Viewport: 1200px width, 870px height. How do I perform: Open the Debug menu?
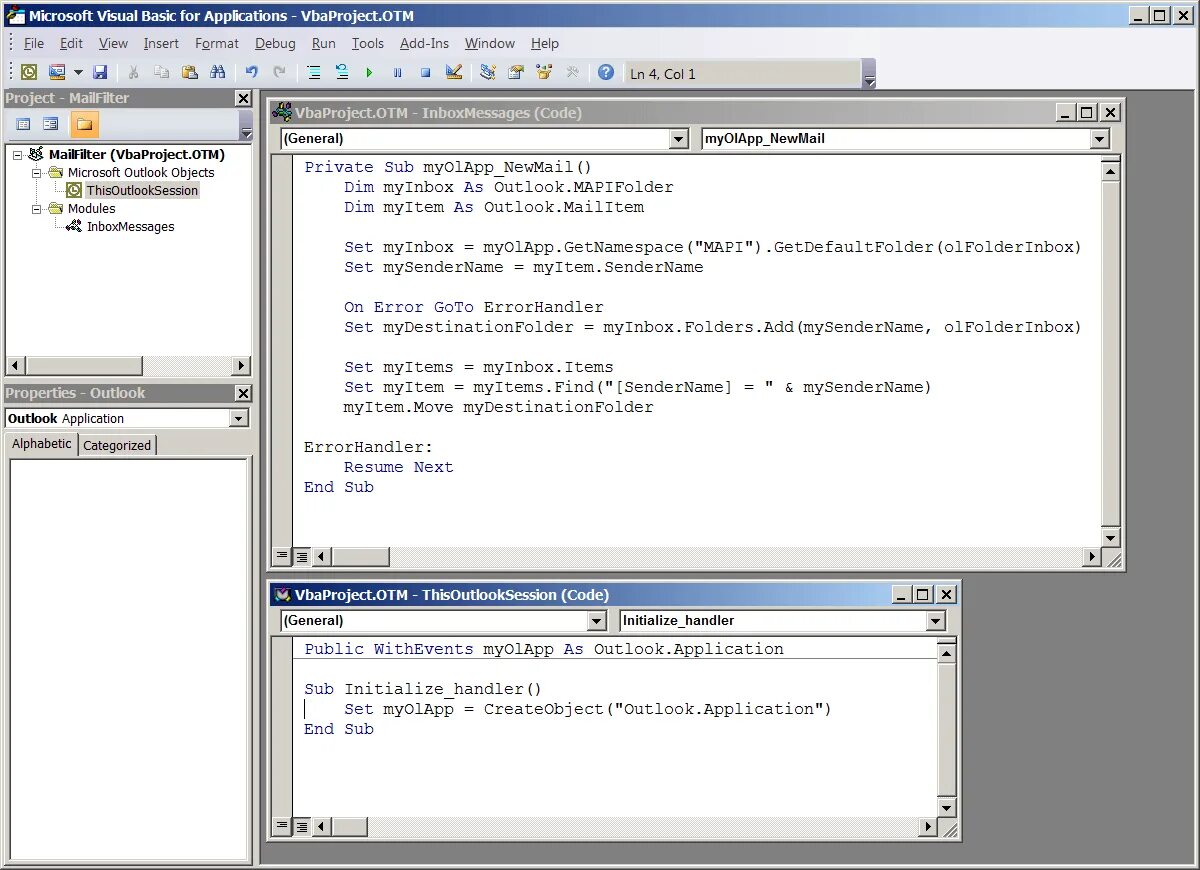tap(275, 43)
